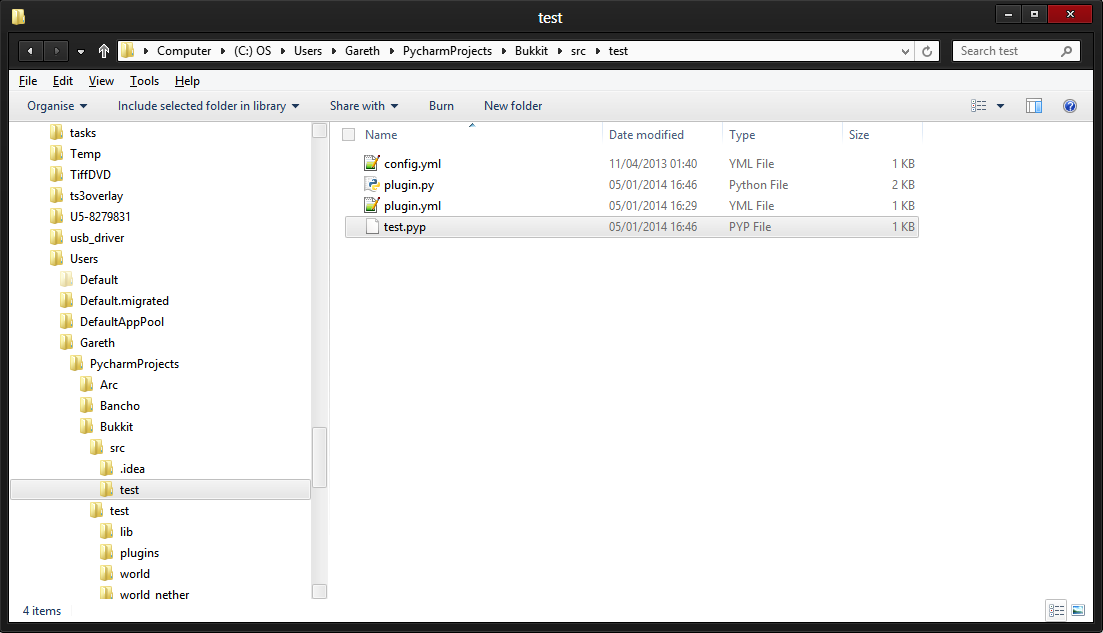Screen dimensions: 1103x633
Task: Sort by the Size column
Action: 858,135
